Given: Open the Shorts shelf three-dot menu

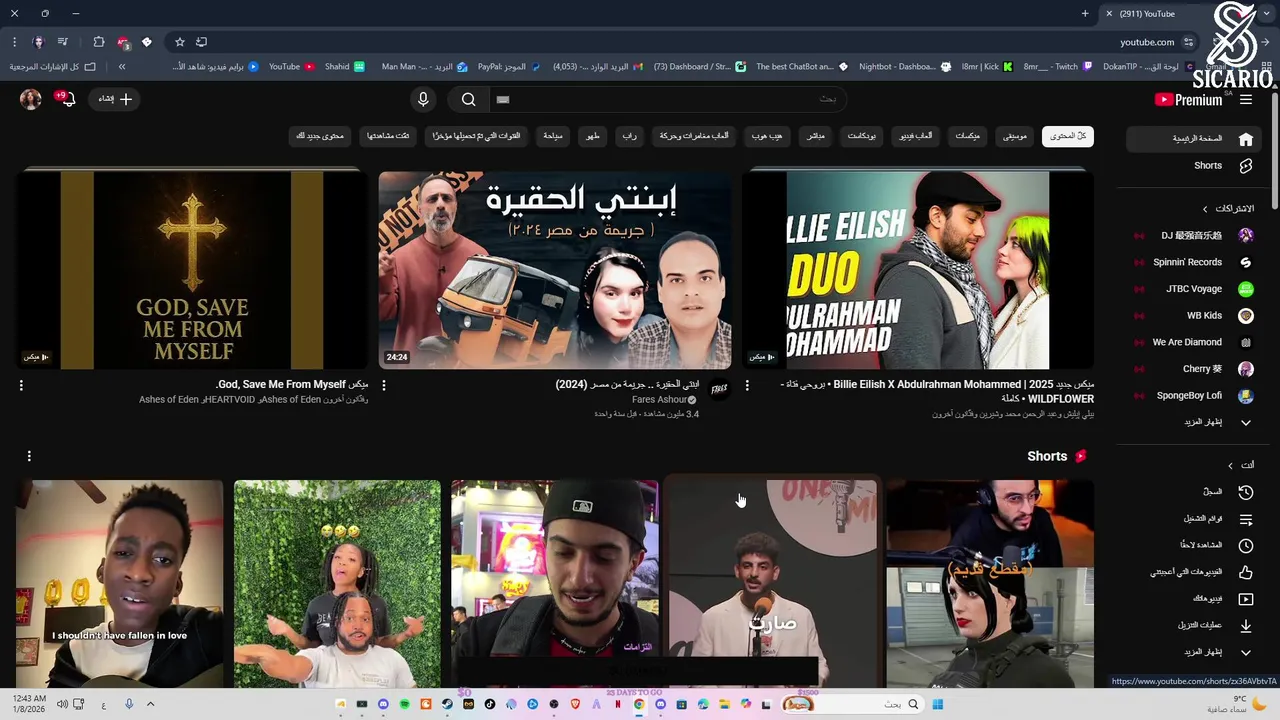Looking at the screenshot, I should click(x=29, y=456).
